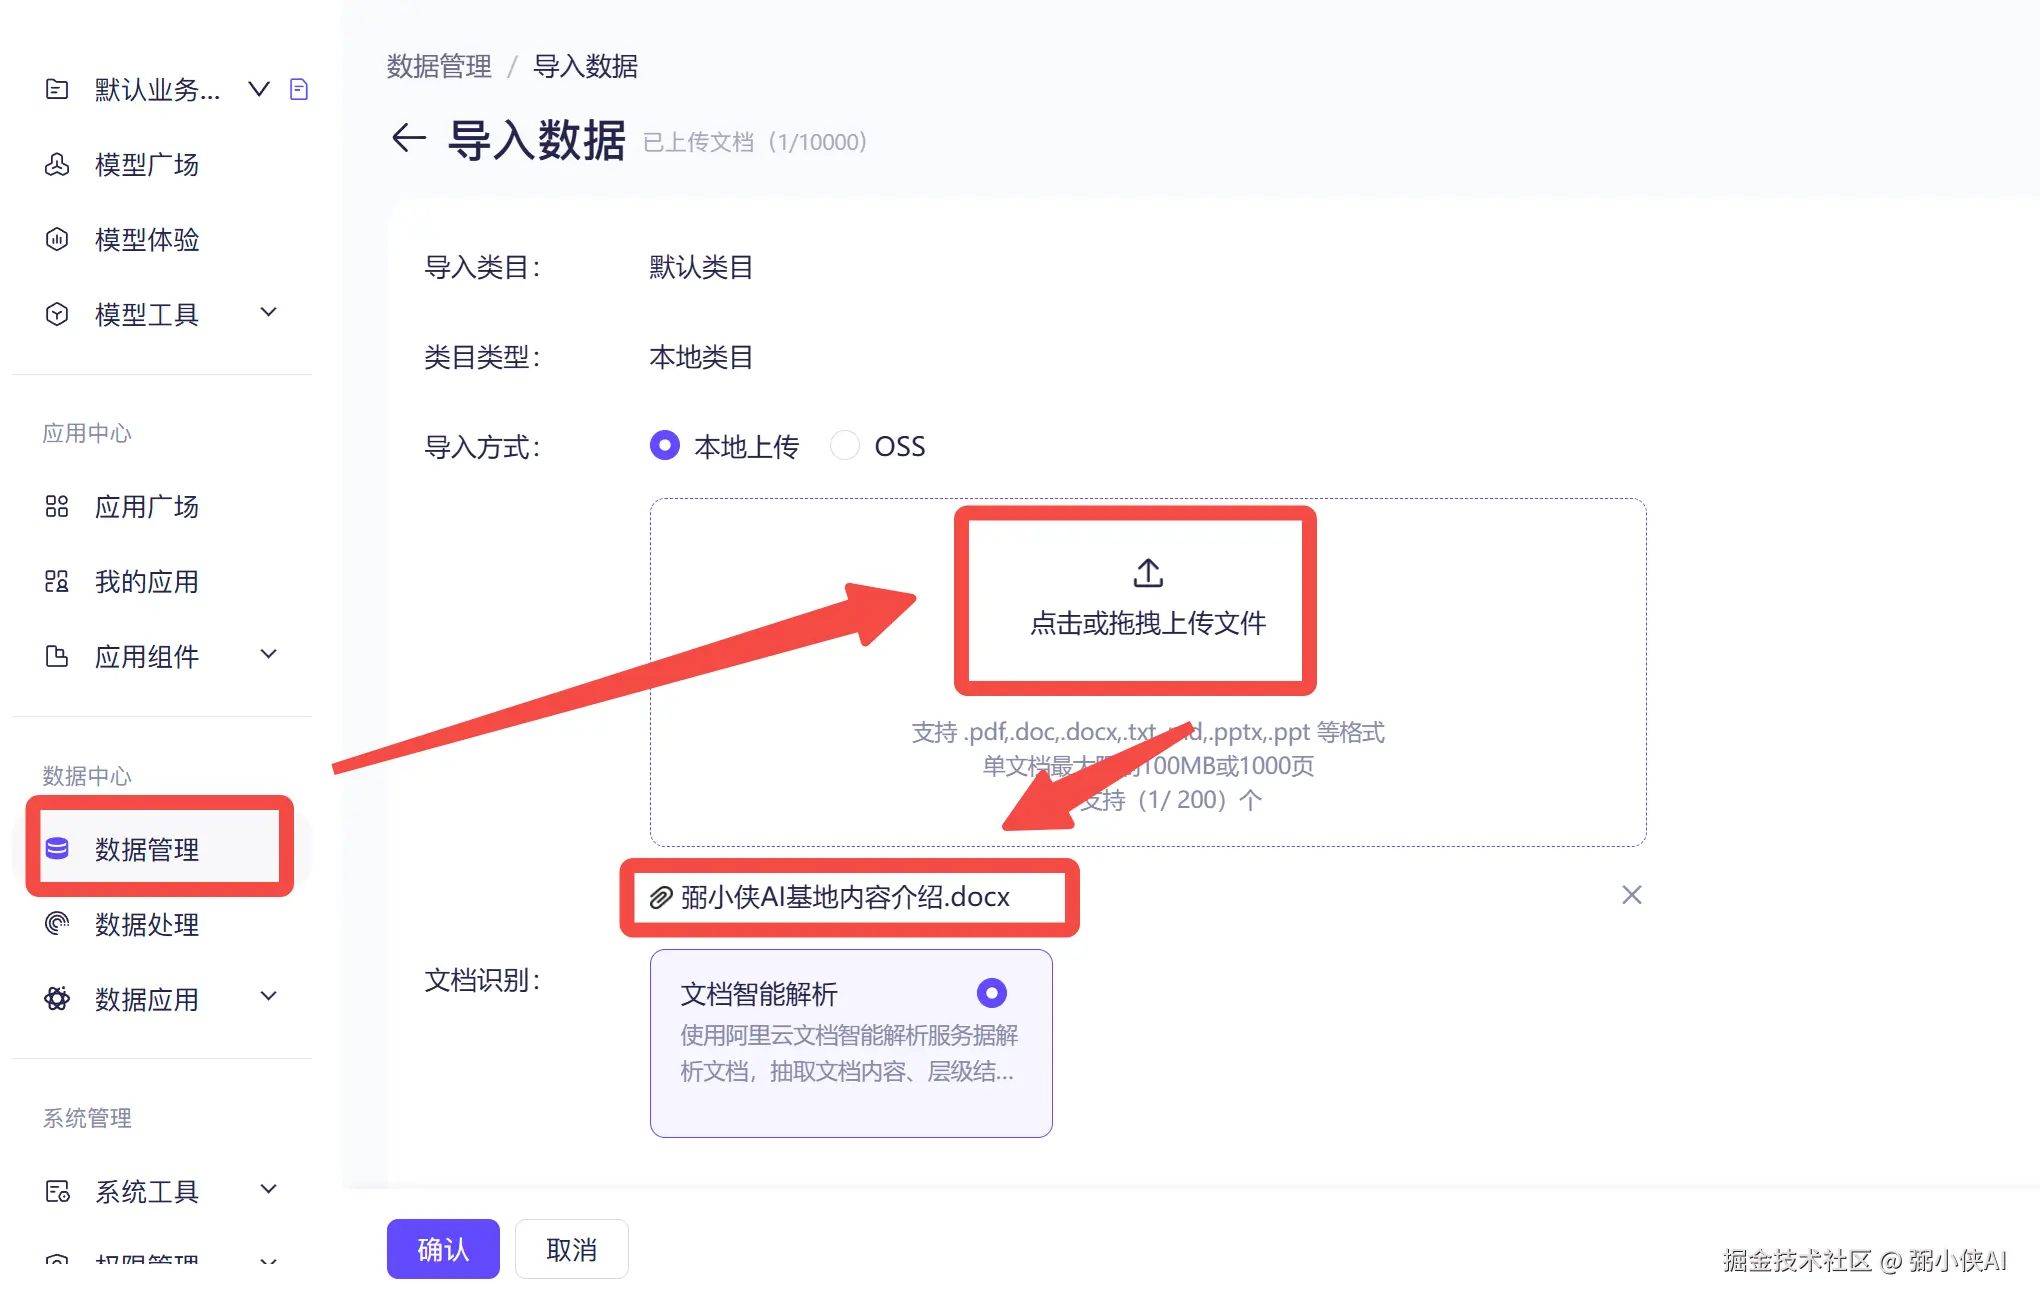Remove the uploaded docx file with X

coord(1631,895)
